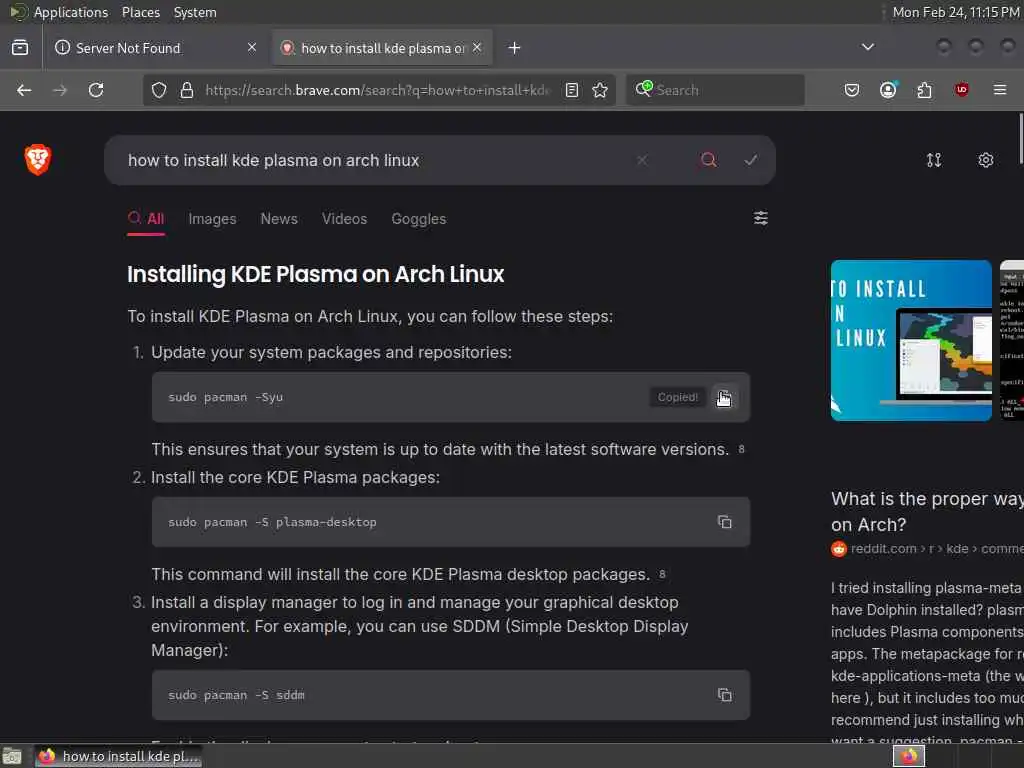1024x768 pixels.
Task: Click the workspace switcher Firefox icon
Action: [909, 756]
